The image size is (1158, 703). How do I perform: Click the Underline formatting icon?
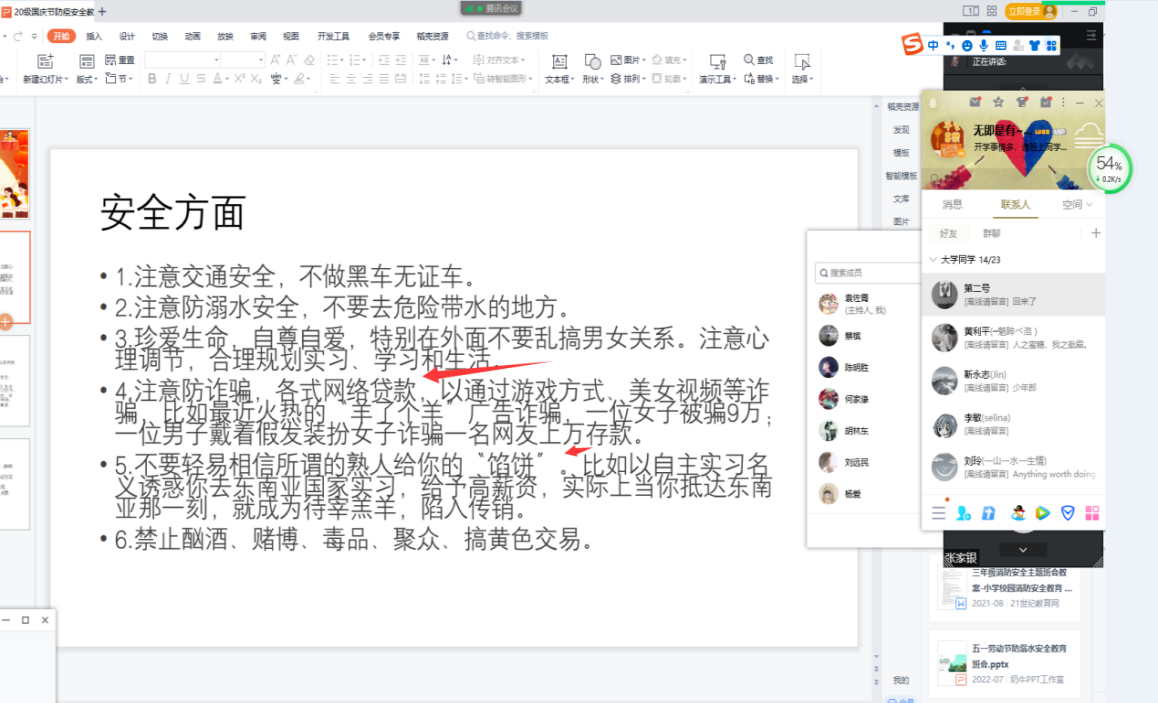coord(184,79)
